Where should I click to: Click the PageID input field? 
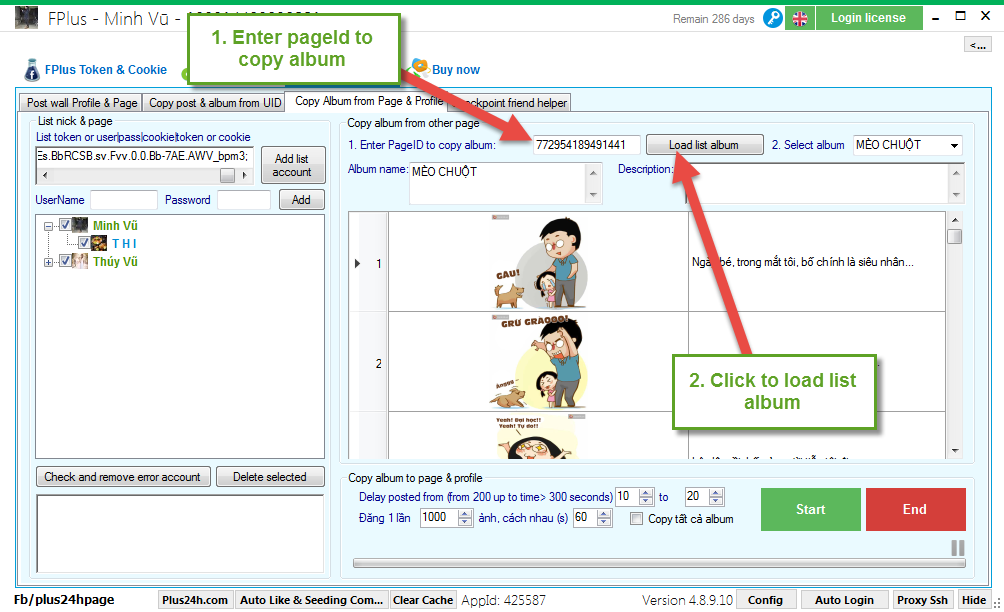[586, 145]
